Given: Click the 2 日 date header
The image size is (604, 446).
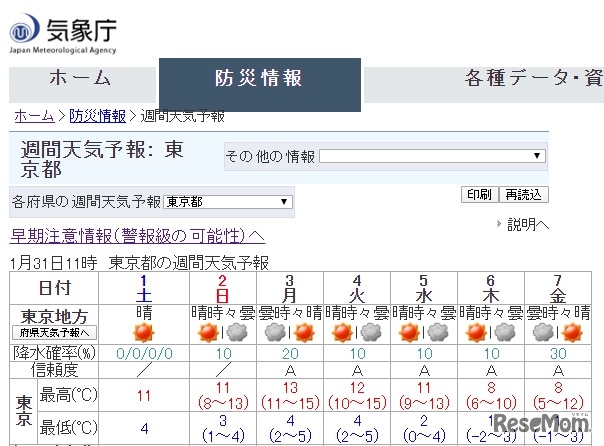Looking at the screenshot, I should pyautogui.click(x=223, y=288).
